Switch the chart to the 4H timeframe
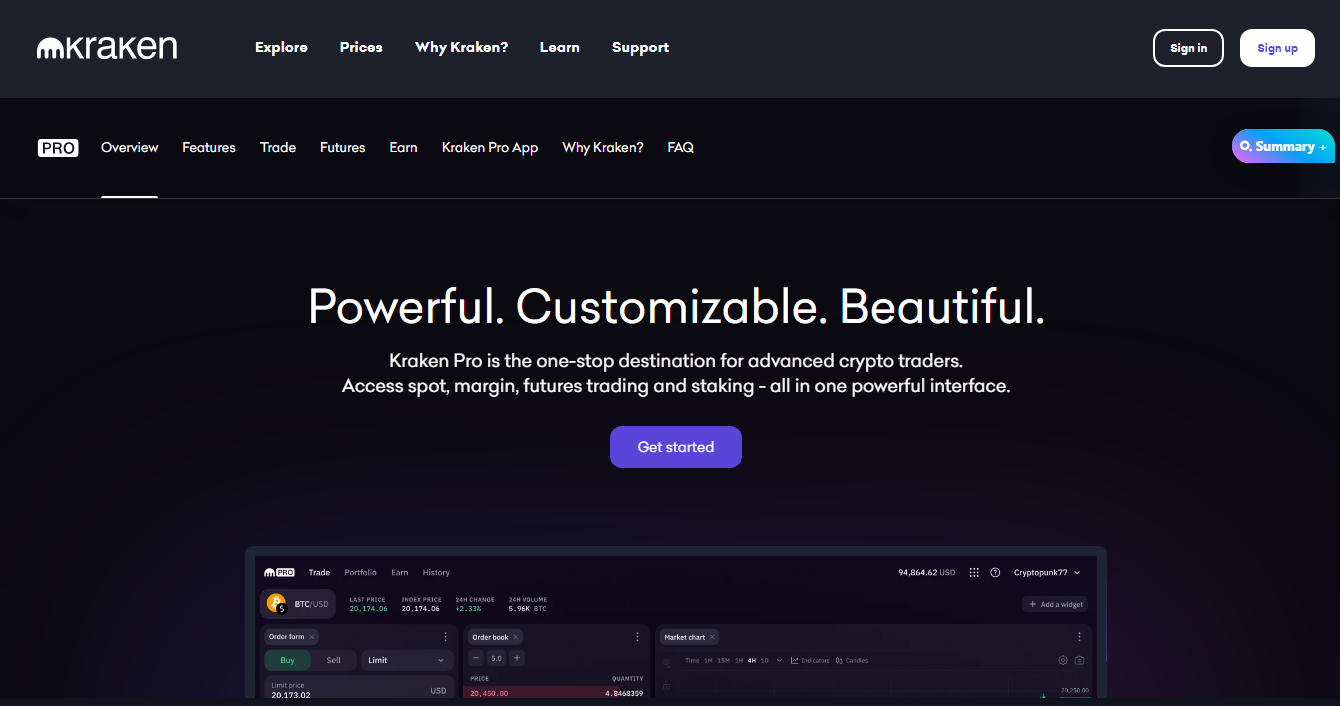Screen dimensions: 1340x706 click(751, 660)
